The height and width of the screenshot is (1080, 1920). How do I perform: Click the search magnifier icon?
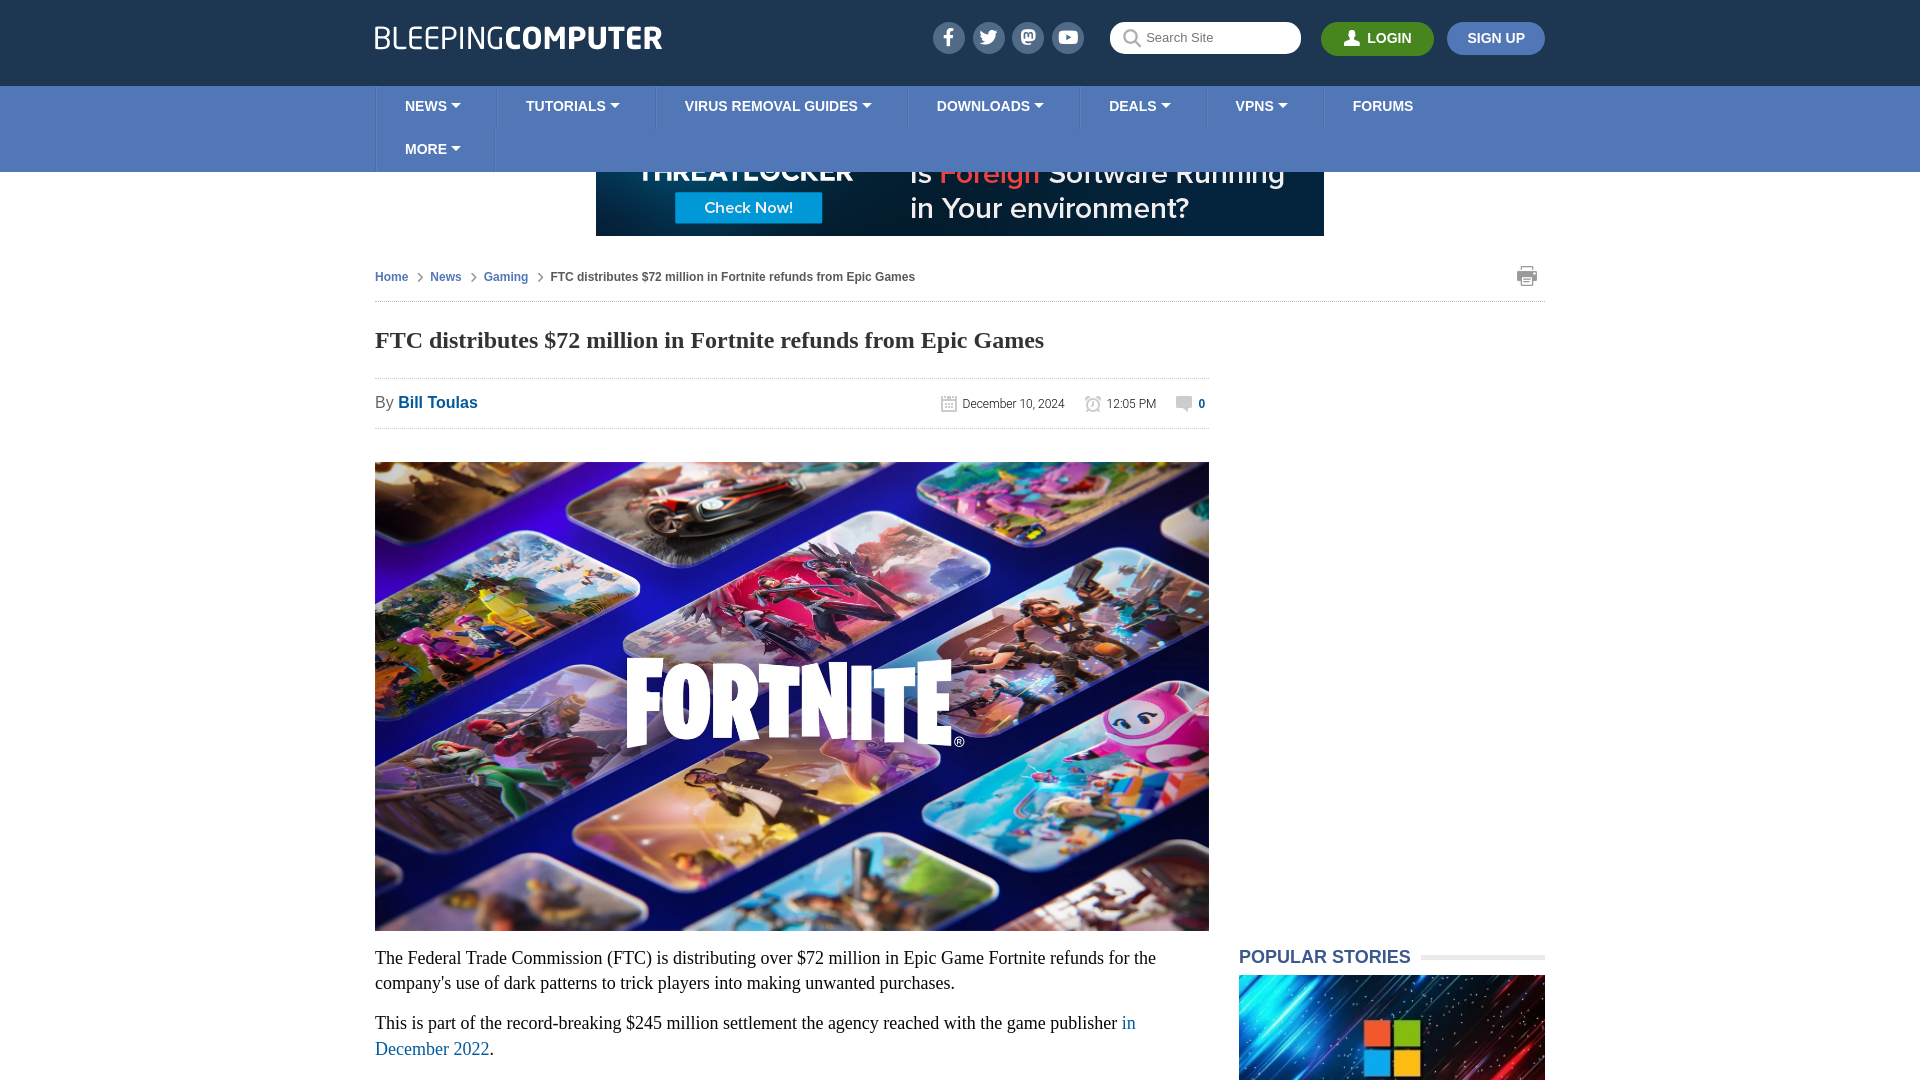[1131, 38]
